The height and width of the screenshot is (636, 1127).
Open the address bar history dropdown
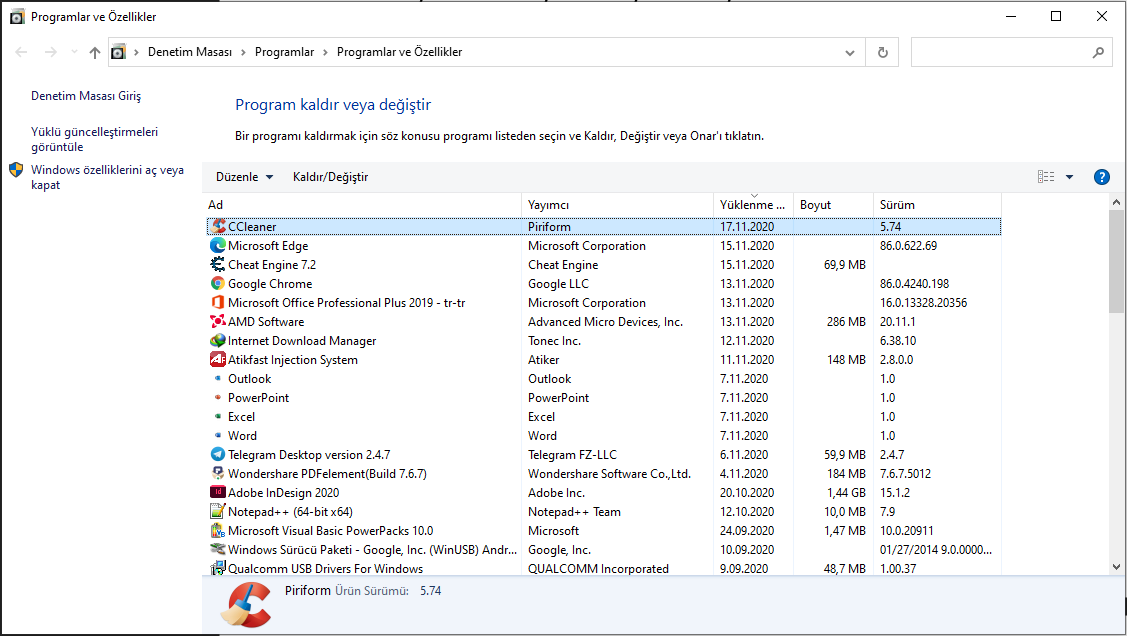[850, 52]
